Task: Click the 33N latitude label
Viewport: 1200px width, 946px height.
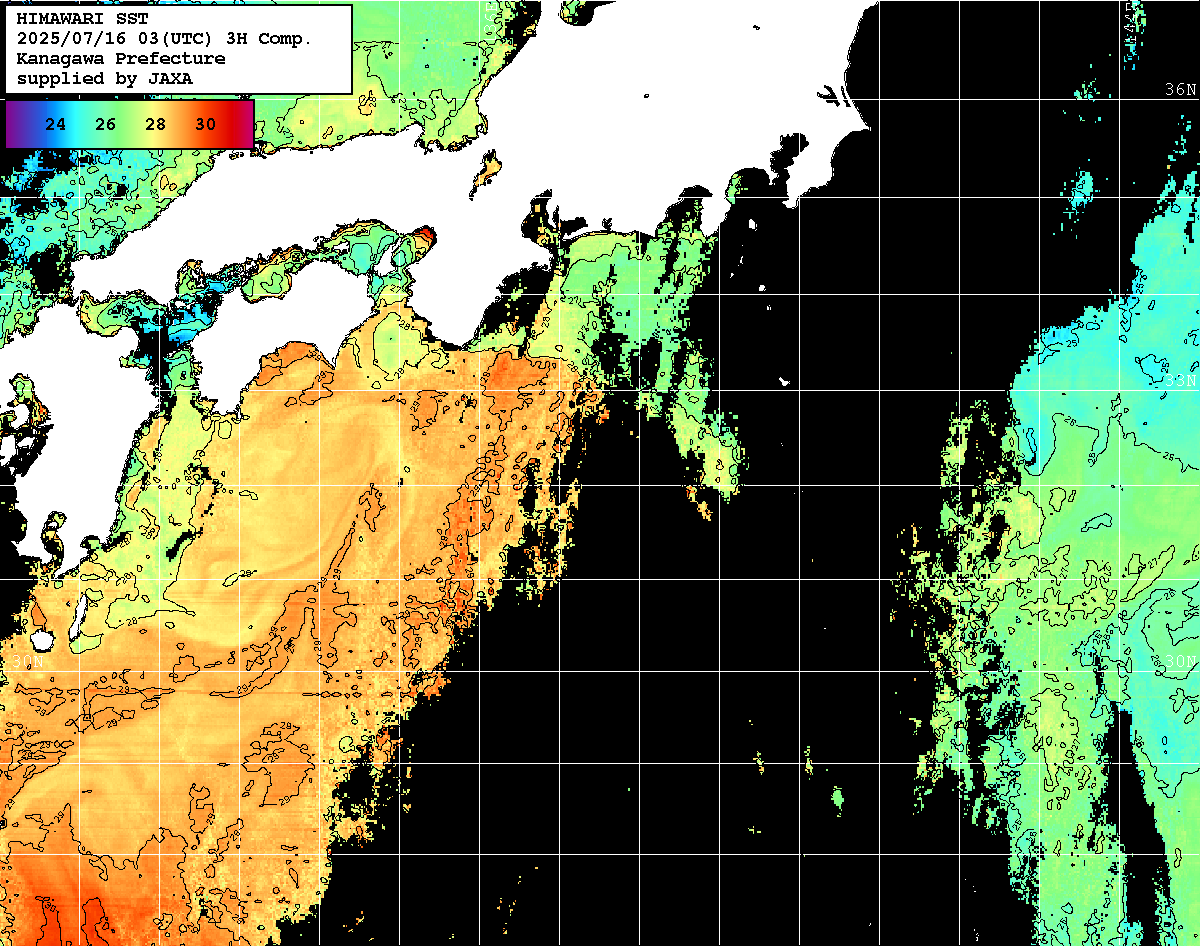Action: 1180,380
